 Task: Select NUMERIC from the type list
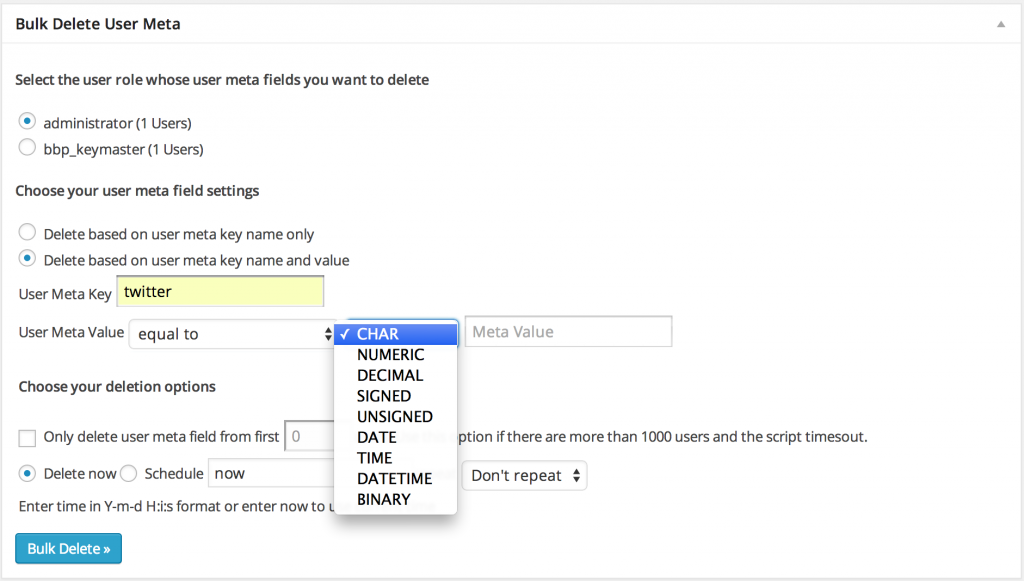pyautogui.click(x=390, y=354)
